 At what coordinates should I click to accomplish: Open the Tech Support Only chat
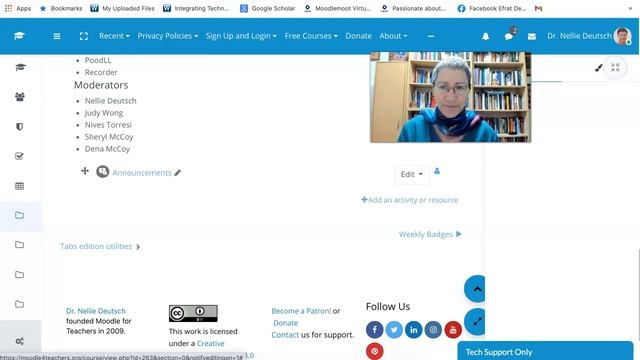coord(545,351)
